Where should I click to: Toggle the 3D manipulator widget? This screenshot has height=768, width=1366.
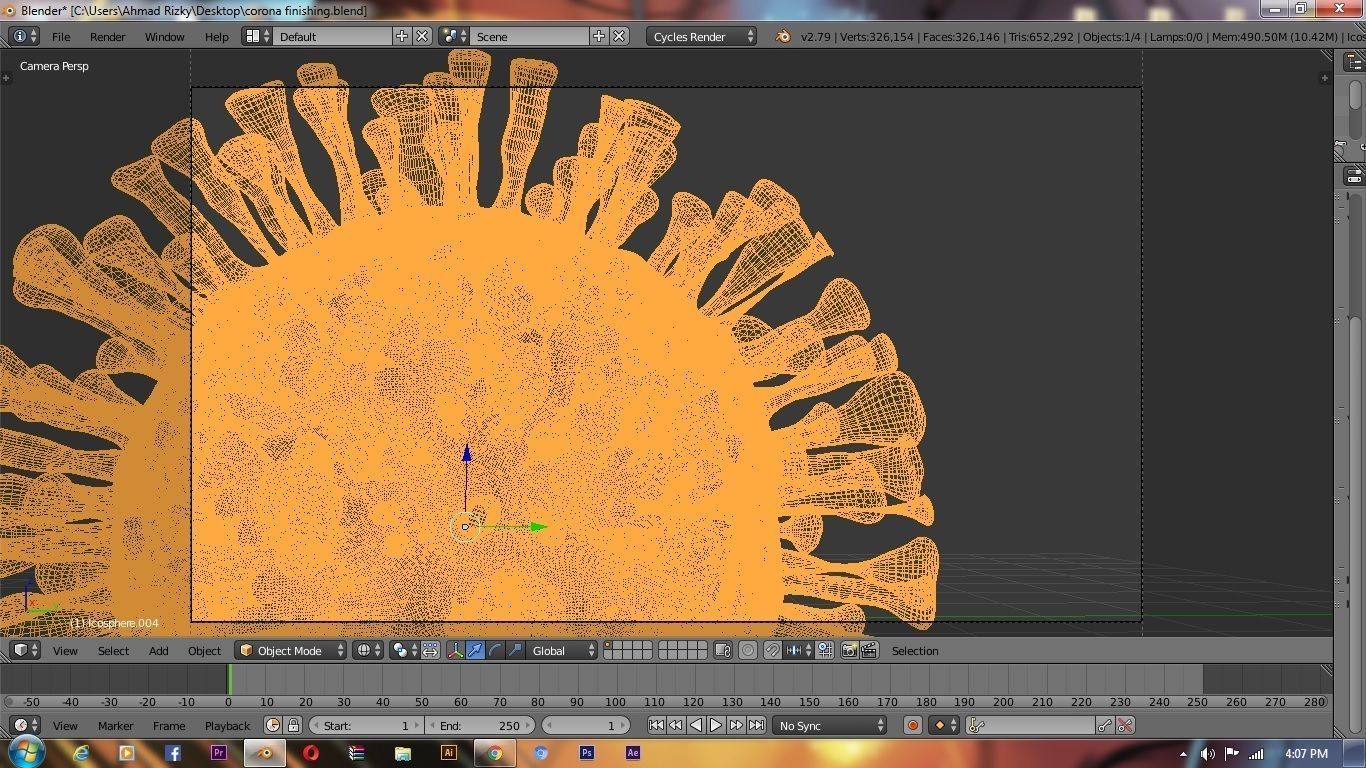(x=456, y=650)
